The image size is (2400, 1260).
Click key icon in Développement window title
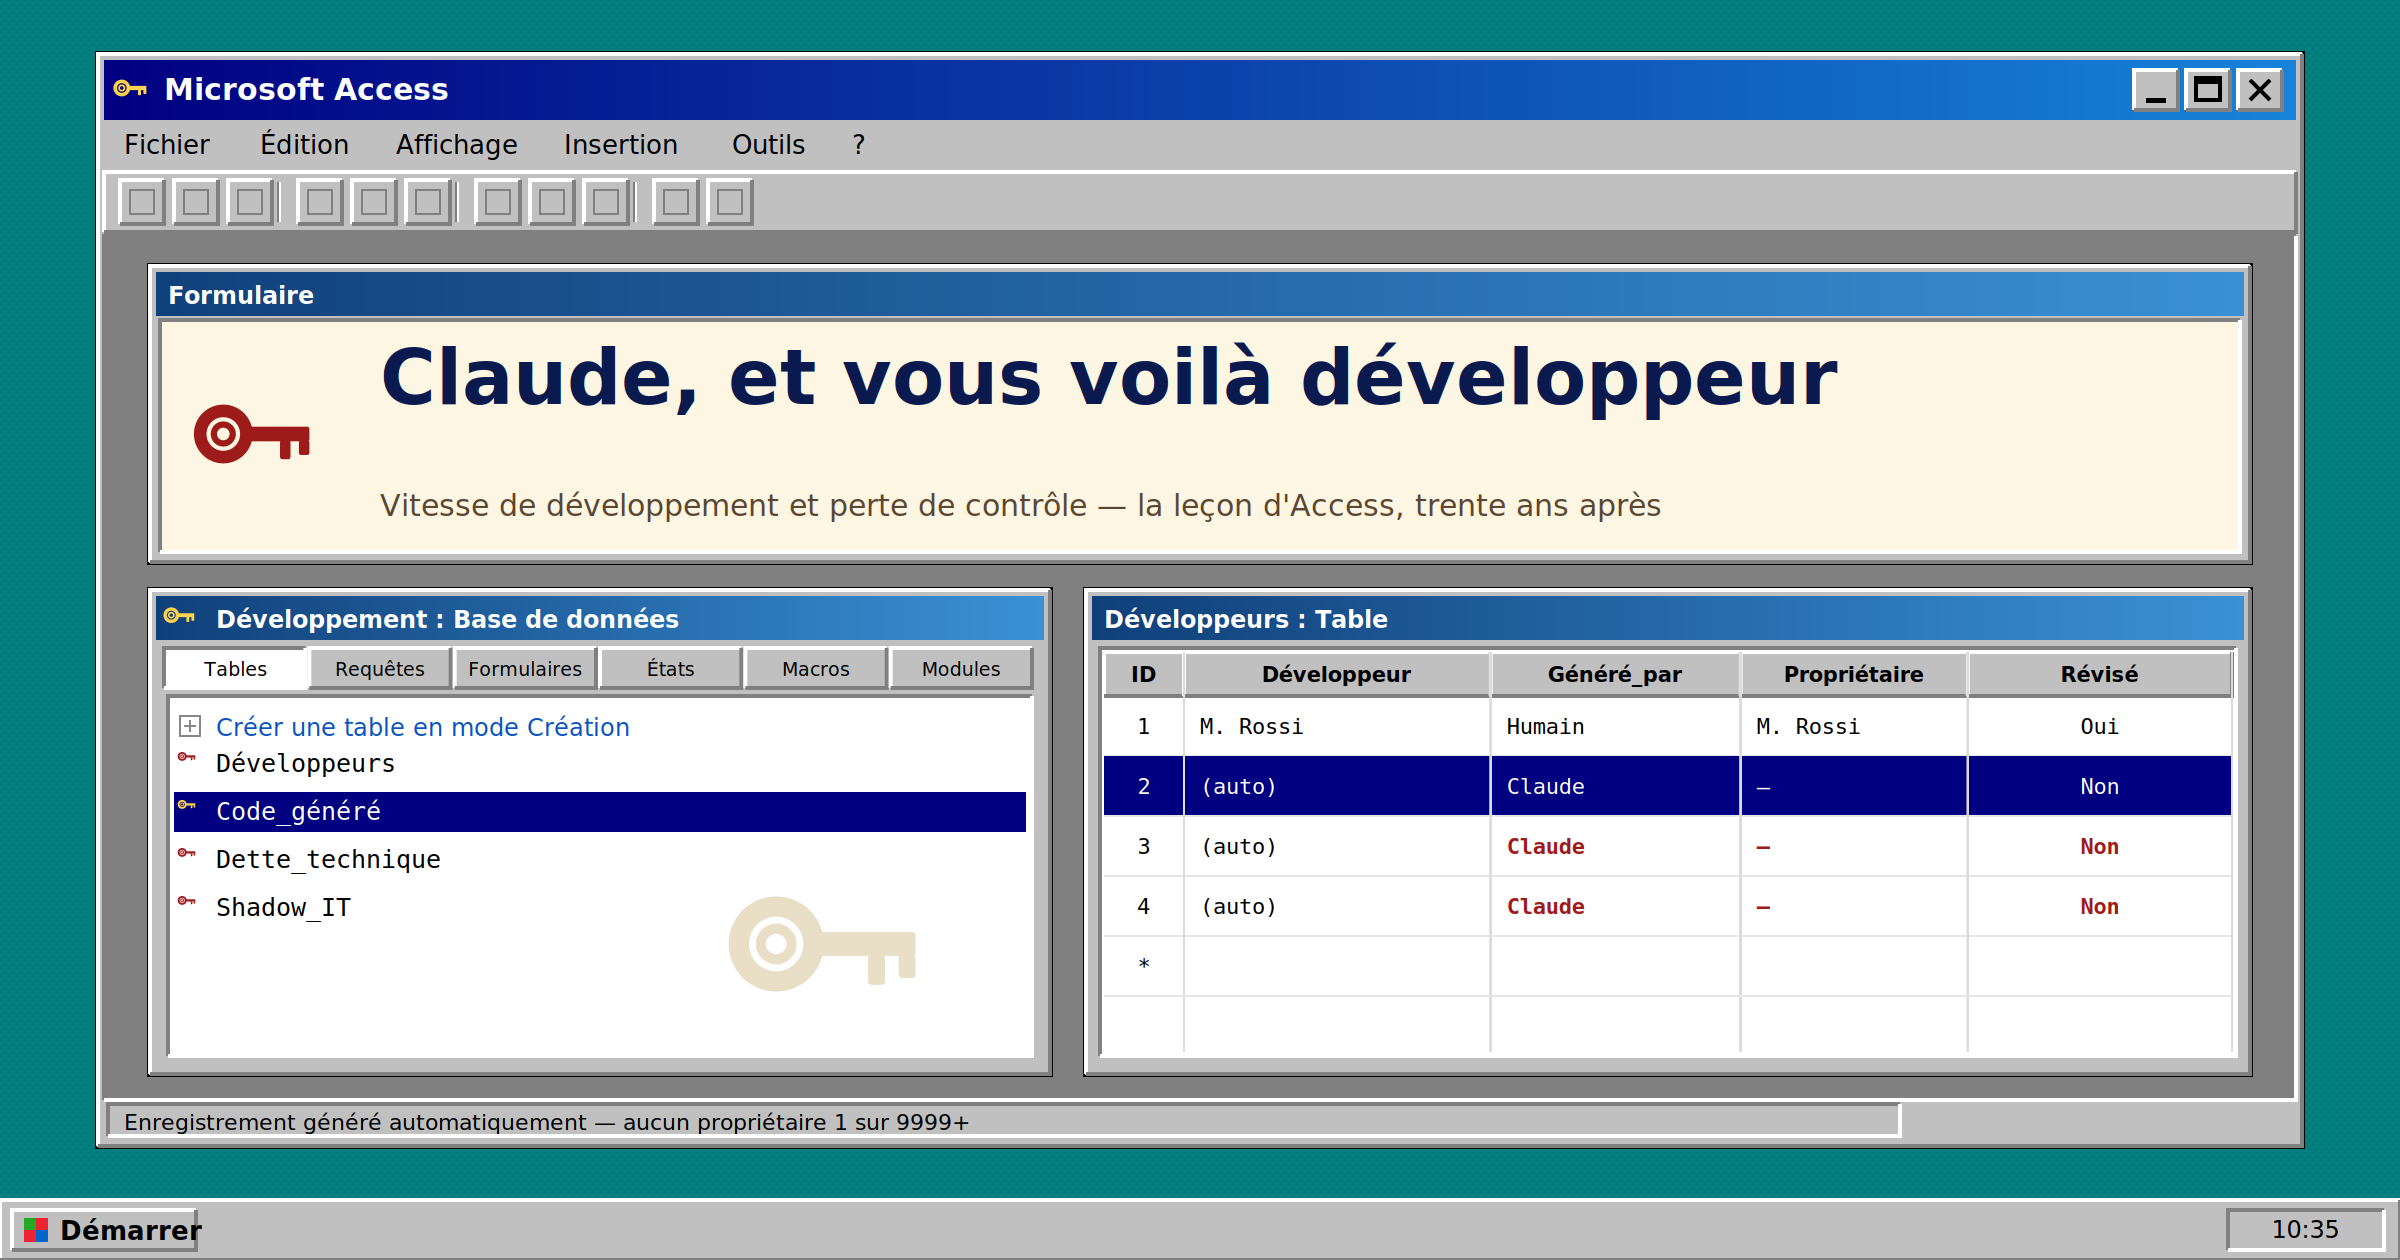pyautogui.click(x=179, y=616)
